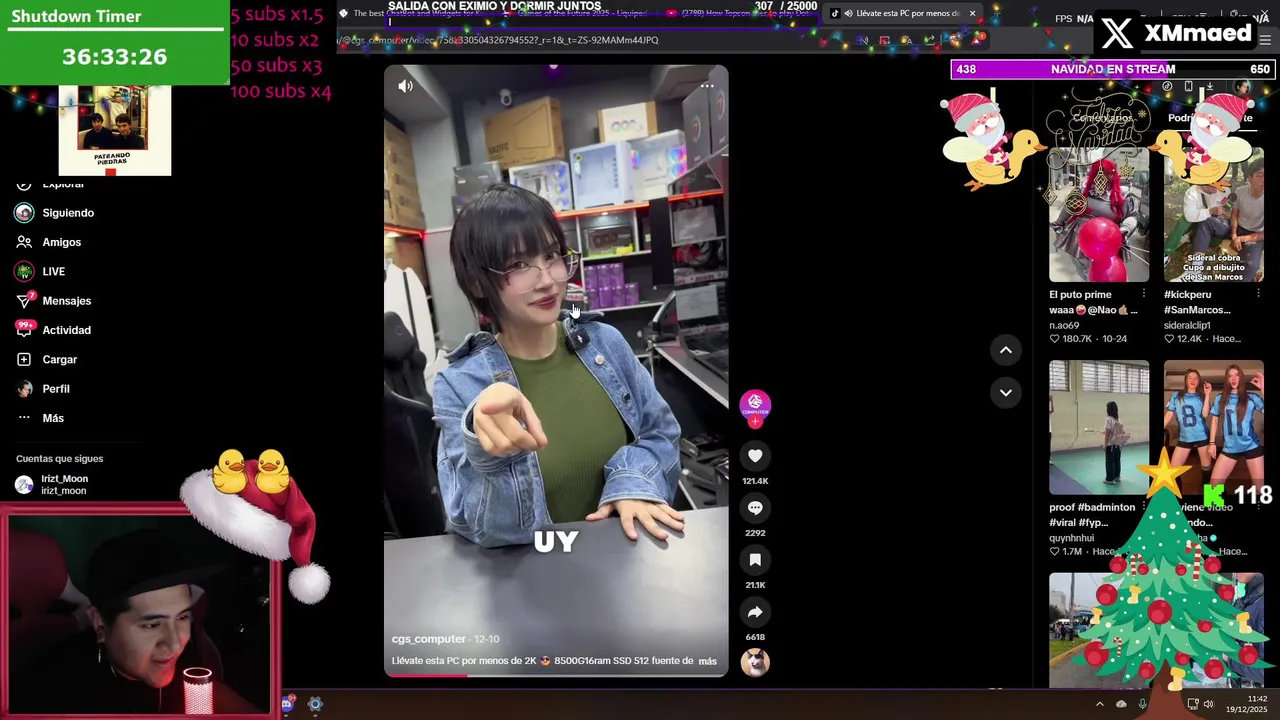Viewport: 1280px width, 720px height.
Task: Click the Actividad notification badge icon
Action: tap(24, 328)
